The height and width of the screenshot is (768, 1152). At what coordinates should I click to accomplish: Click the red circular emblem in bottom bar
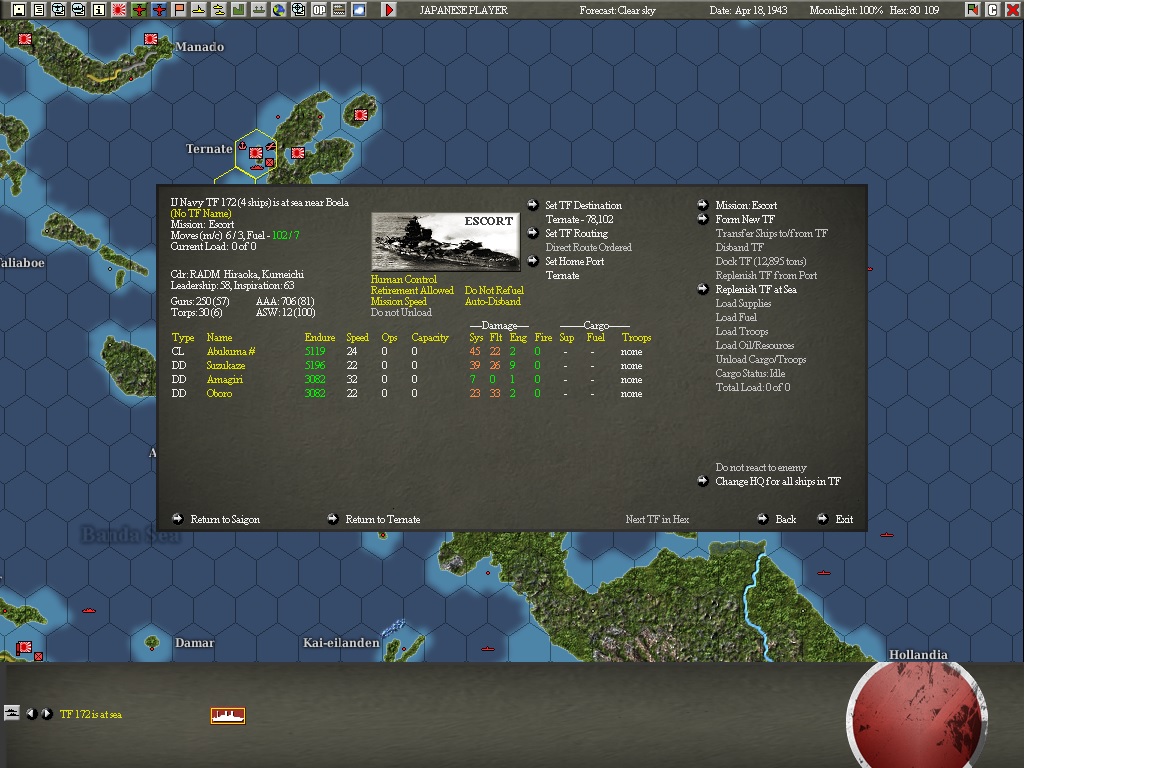(916, 715)
